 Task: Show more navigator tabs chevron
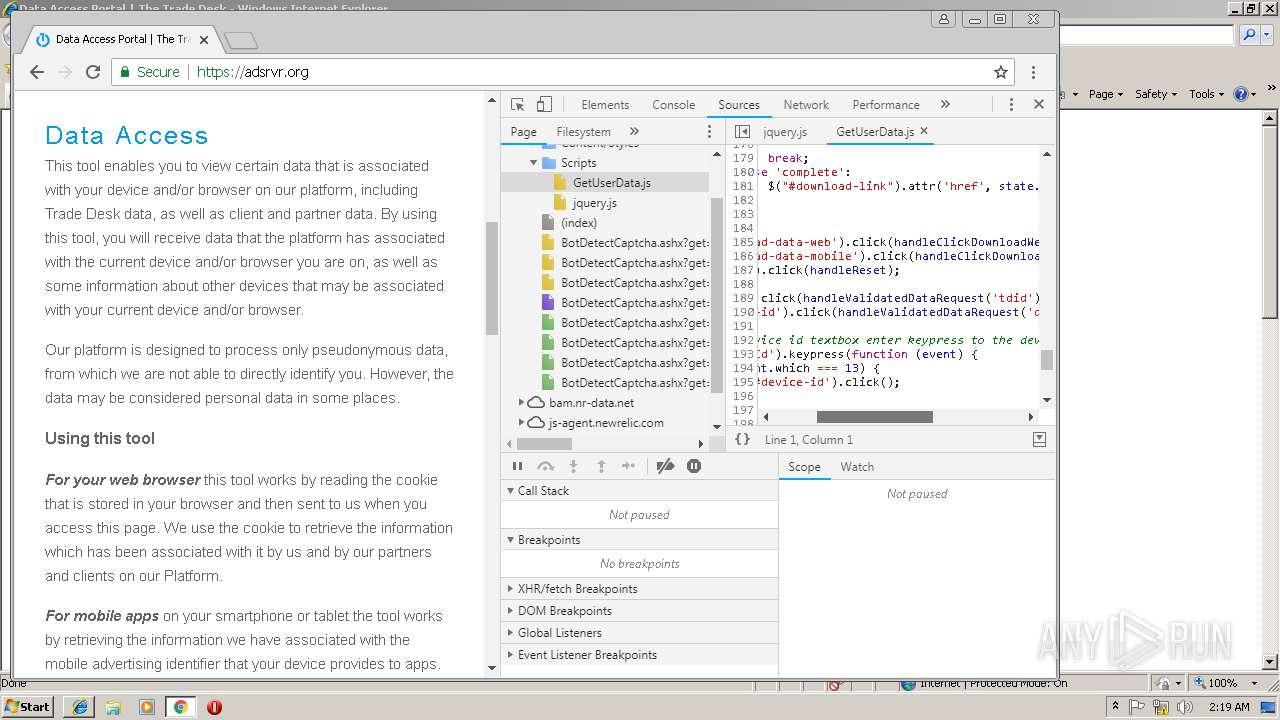(x=634, y=131)
